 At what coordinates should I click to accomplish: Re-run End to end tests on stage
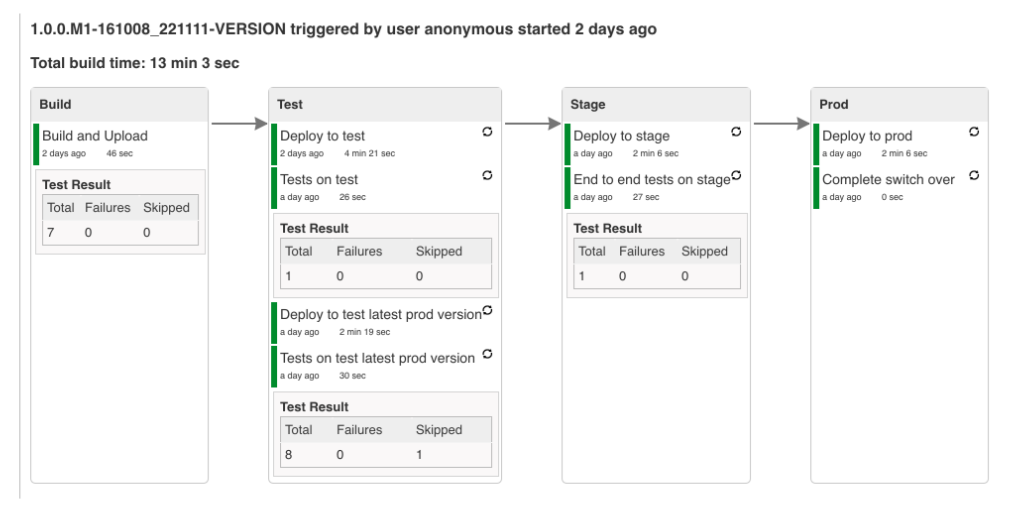[x=736, y=176]
